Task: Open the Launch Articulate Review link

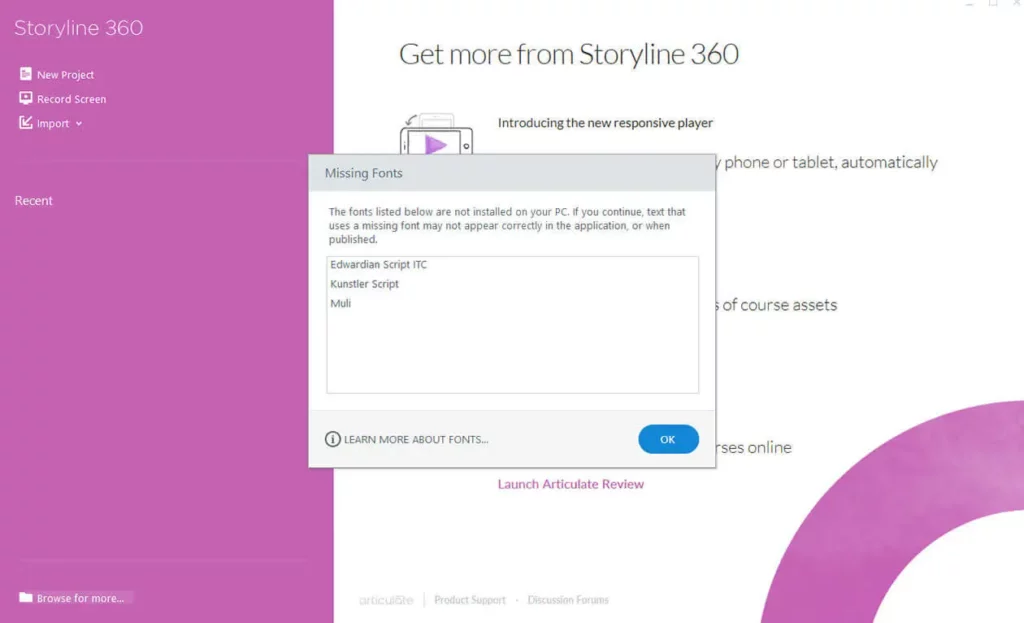Action: coord(571,484)
